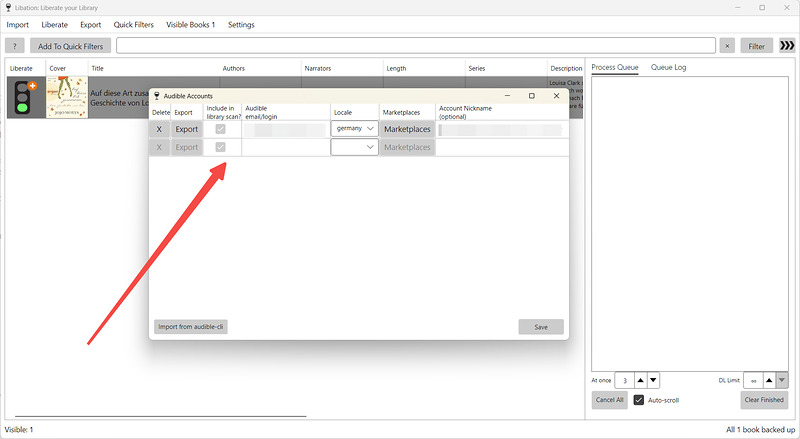Click the At once number field
This screenshot has width=800, height=439.
[624, 380]
